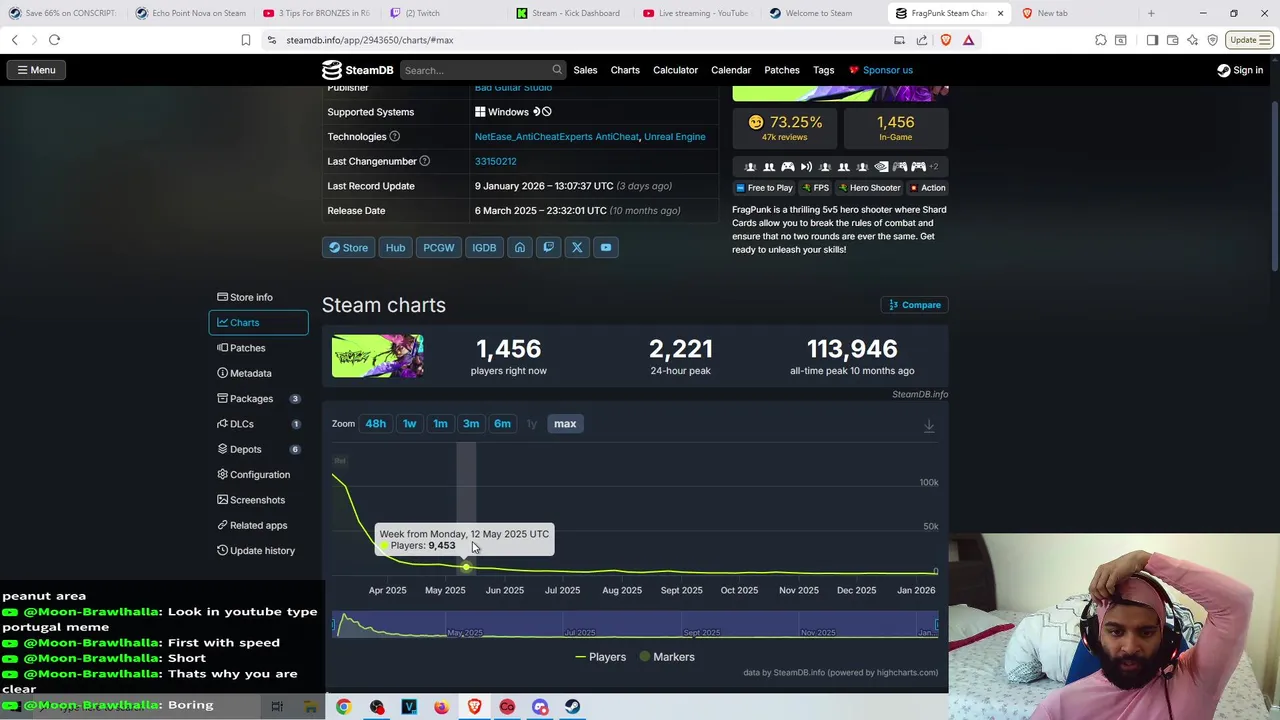The width and height of the screenshot is (1280, 720).
Task: Open the Brave Wallet icon
Action: (1172, 40)
